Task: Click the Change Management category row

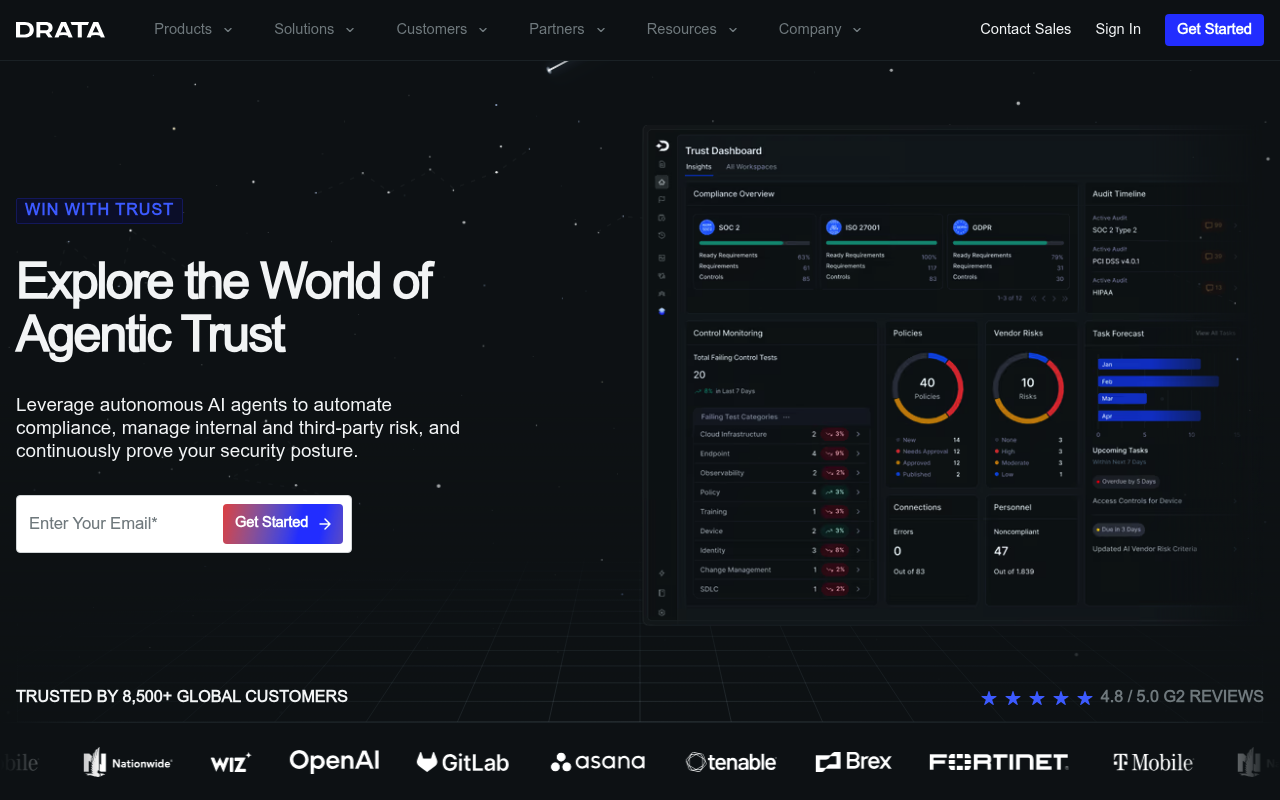Action: pyautogui.click(x=782, y=570)
